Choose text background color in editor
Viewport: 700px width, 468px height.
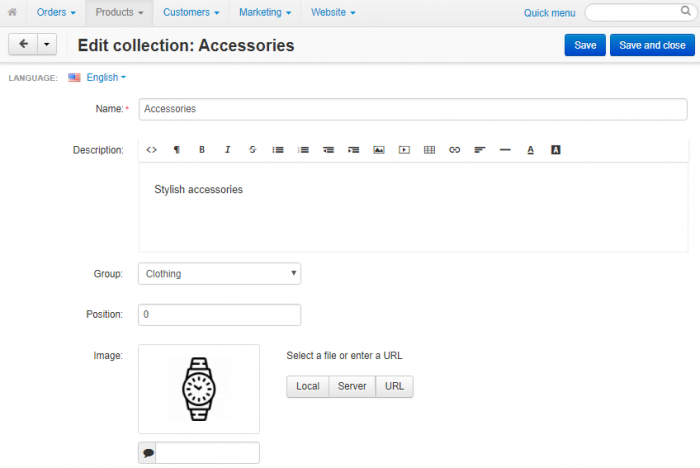(555, 150)
